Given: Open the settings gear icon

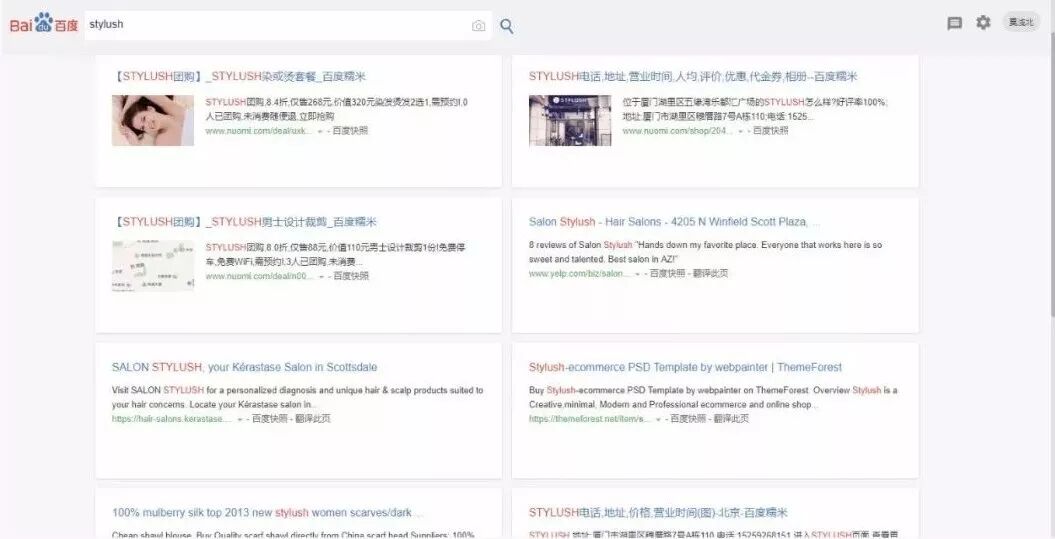Looking at the screenshot, I should 983,23.
